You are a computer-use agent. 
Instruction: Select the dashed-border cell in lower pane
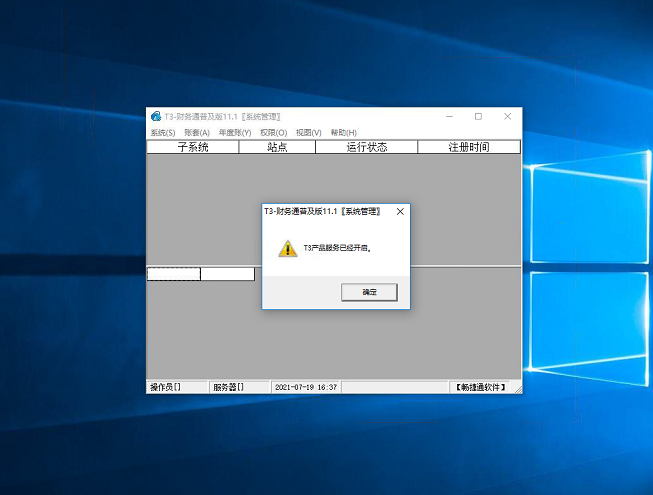pos(174,274)
